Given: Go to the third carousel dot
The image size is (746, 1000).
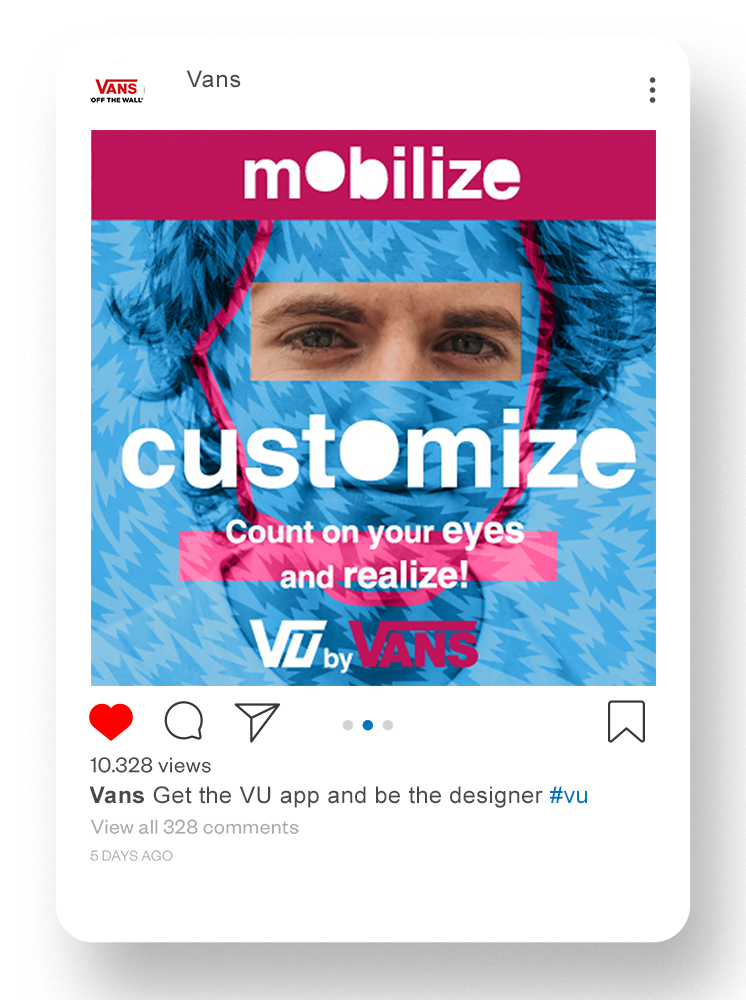Looking at the screenshot, I should (x=388, y=725).
